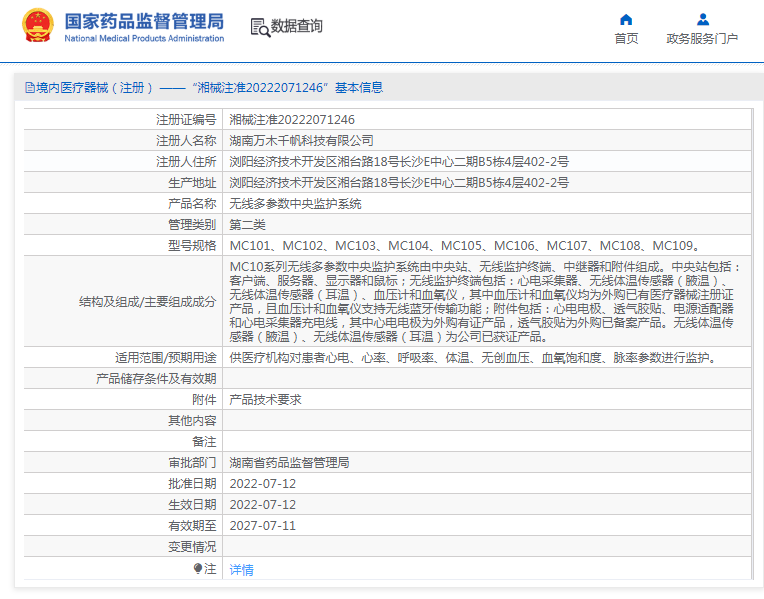Image resolution: width=764 pixels, height=599 pixels.
Task: Open the 详情 link
Action: [x=241, y=570]
